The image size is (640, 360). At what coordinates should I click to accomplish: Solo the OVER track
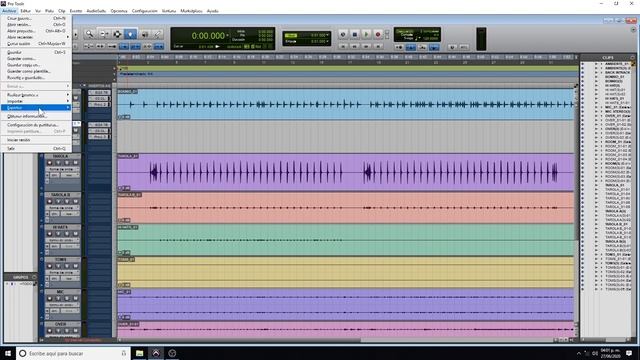point(67,331)
